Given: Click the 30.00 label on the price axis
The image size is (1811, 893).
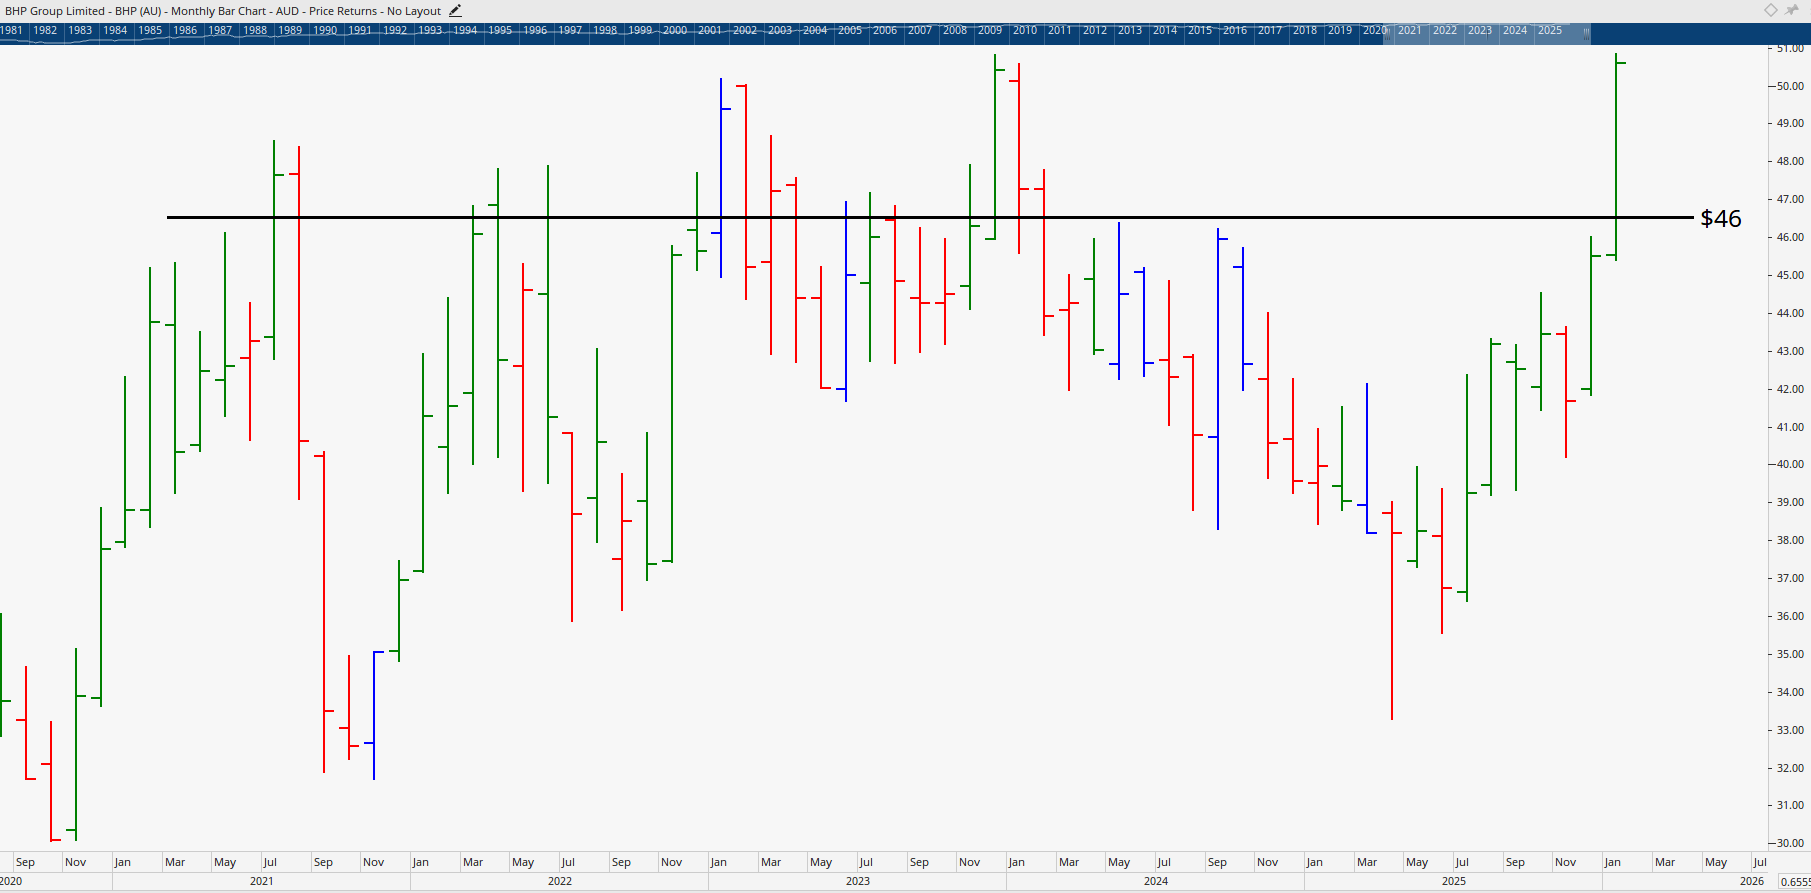Looking at the screenshot, I should pos(1790,843).
